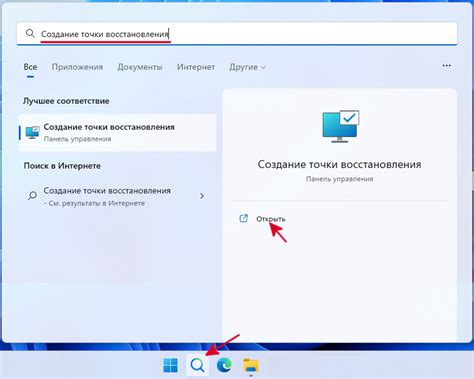Click the open-in-new-window icon beside Открыть

pyautogui.click(x=244, y=218)
